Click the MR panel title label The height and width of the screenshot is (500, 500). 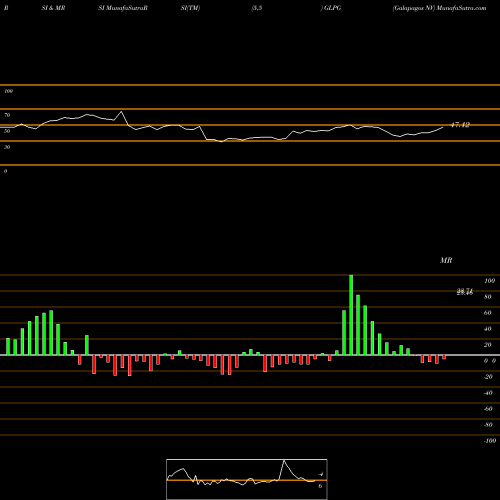click(x=446, y=260)
